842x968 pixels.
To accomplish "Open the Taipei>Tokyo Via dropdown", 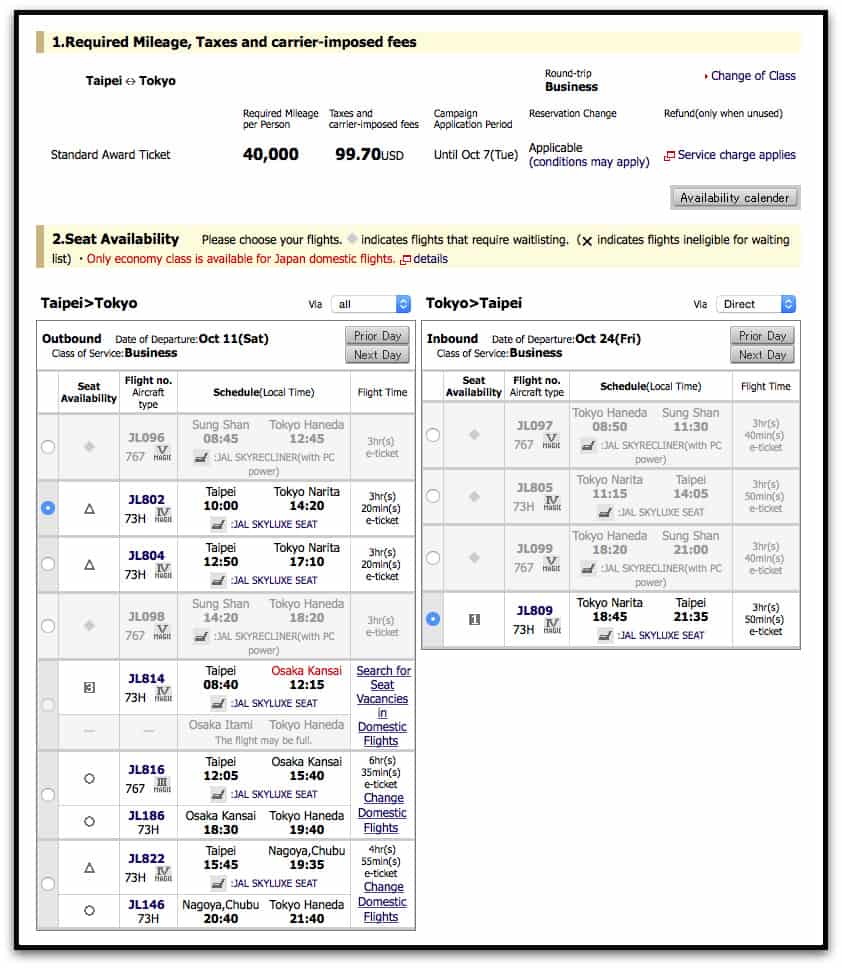I will tap(371, 304).
